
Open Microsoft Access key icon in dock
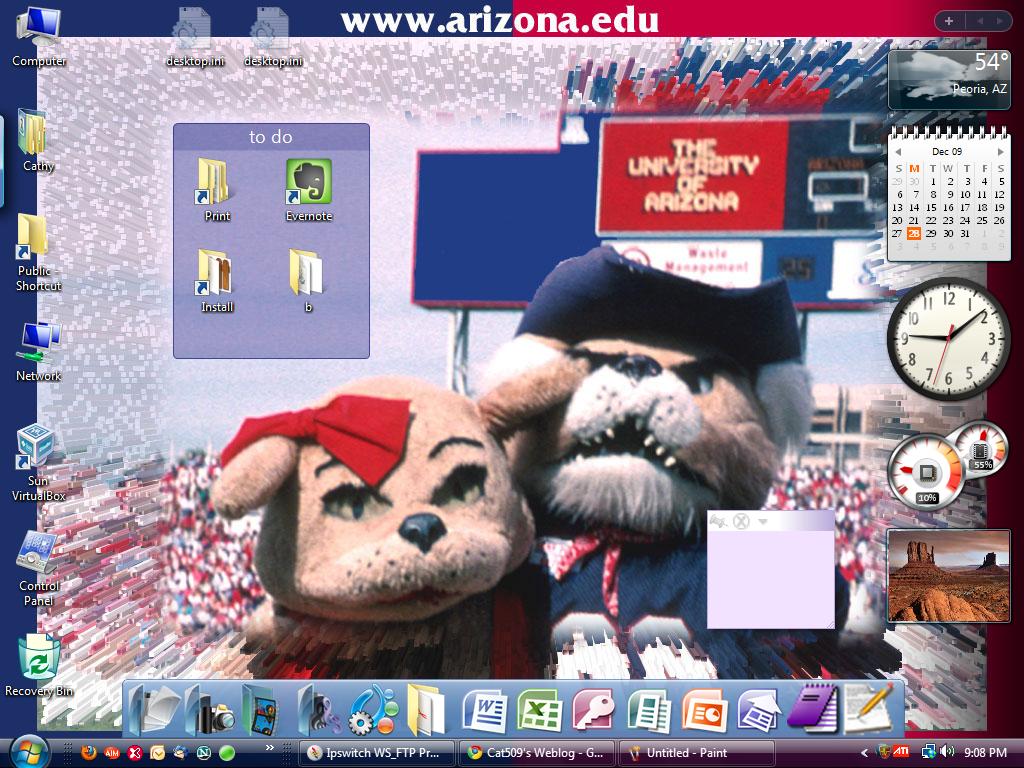593,711
